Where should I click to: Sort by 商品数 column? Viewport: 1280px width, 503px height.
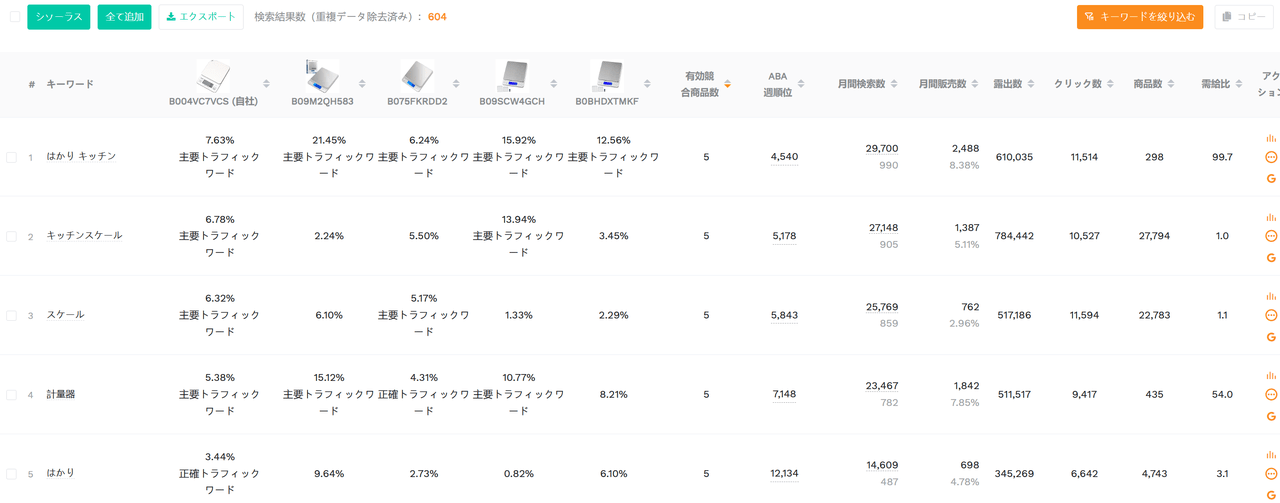pyautogui.click(x=1170, y=84)
